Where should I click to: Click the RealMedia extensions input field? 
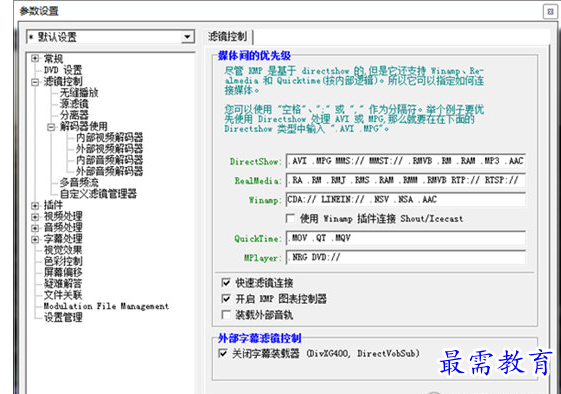406,180
